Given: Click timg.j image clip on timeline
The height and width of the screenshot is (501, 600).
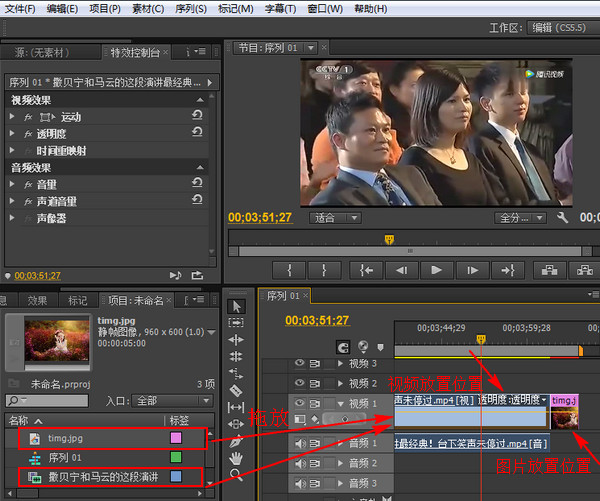Looking at the screenshot, I should 564,413.
